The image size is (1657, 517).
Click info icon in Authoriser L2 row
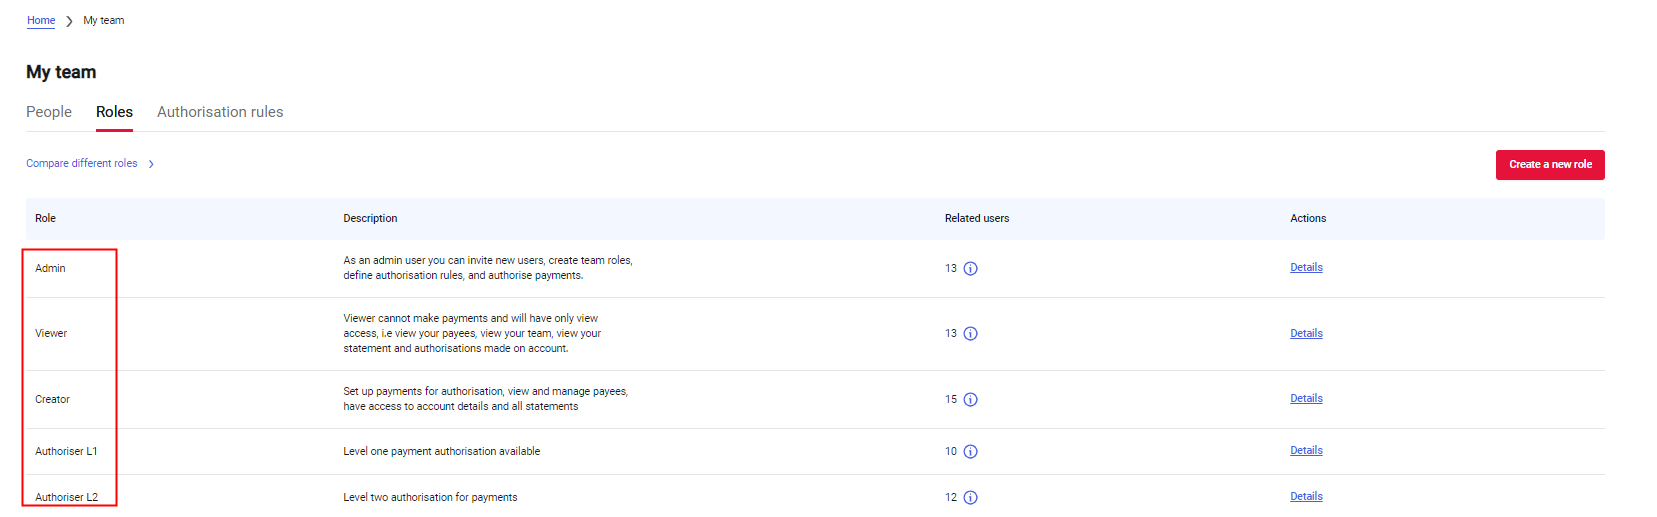pyautogui.click(x=970, y=498)
